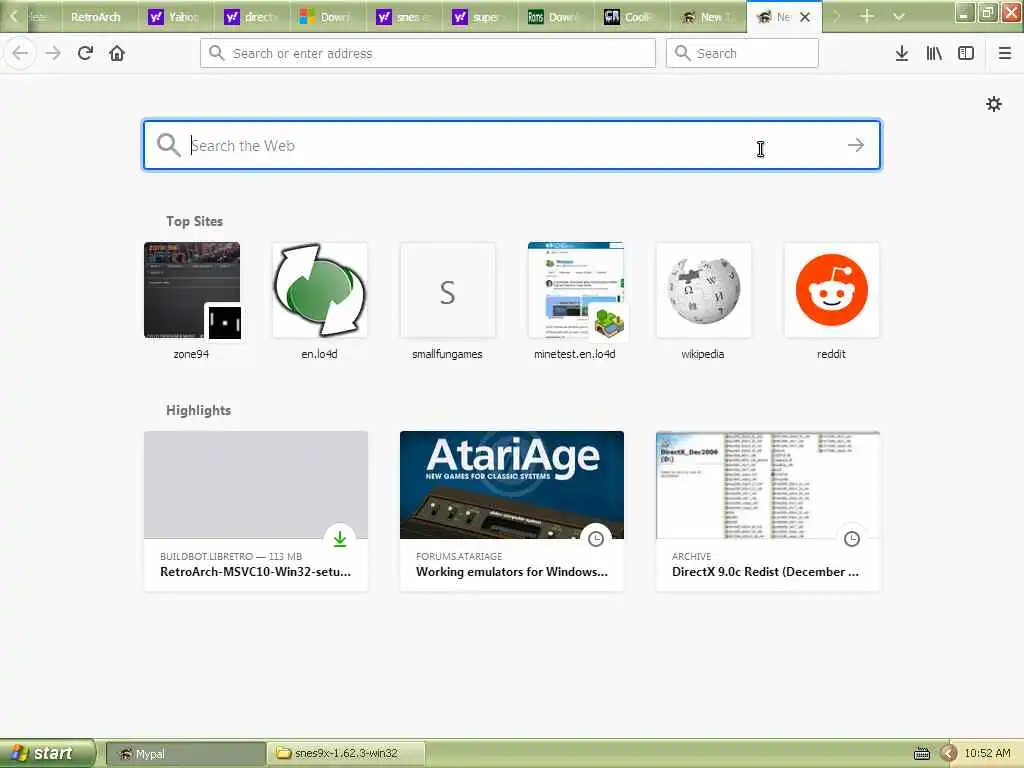Toggle the sidebar view
The width and height of the screenshot is (1024, 768).
[x=966, y=53]
